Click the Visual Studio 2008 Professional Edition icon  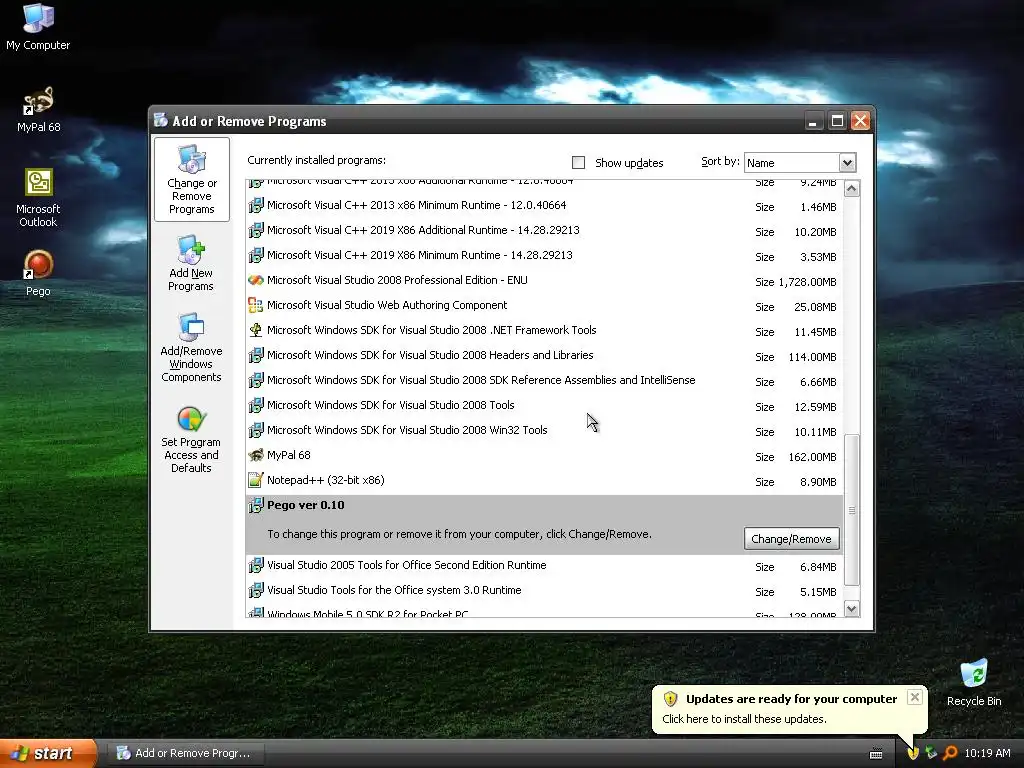tap(255, 280)
